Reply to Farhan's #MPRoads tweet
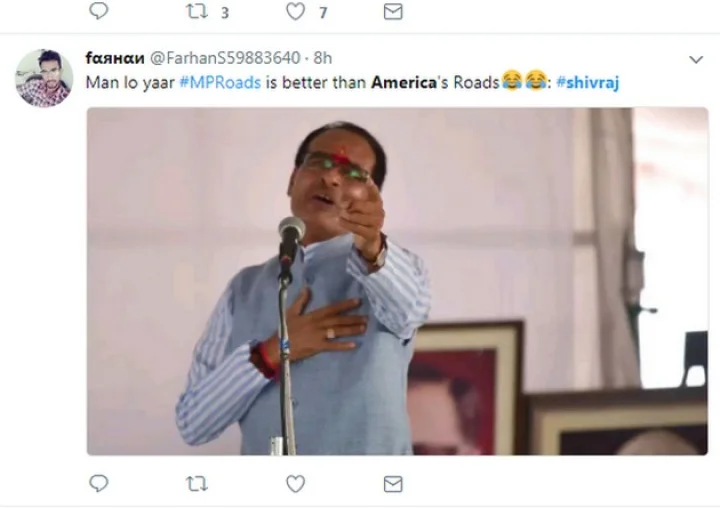The height and width of the screenshot is (508, 720). pos(98,483)
